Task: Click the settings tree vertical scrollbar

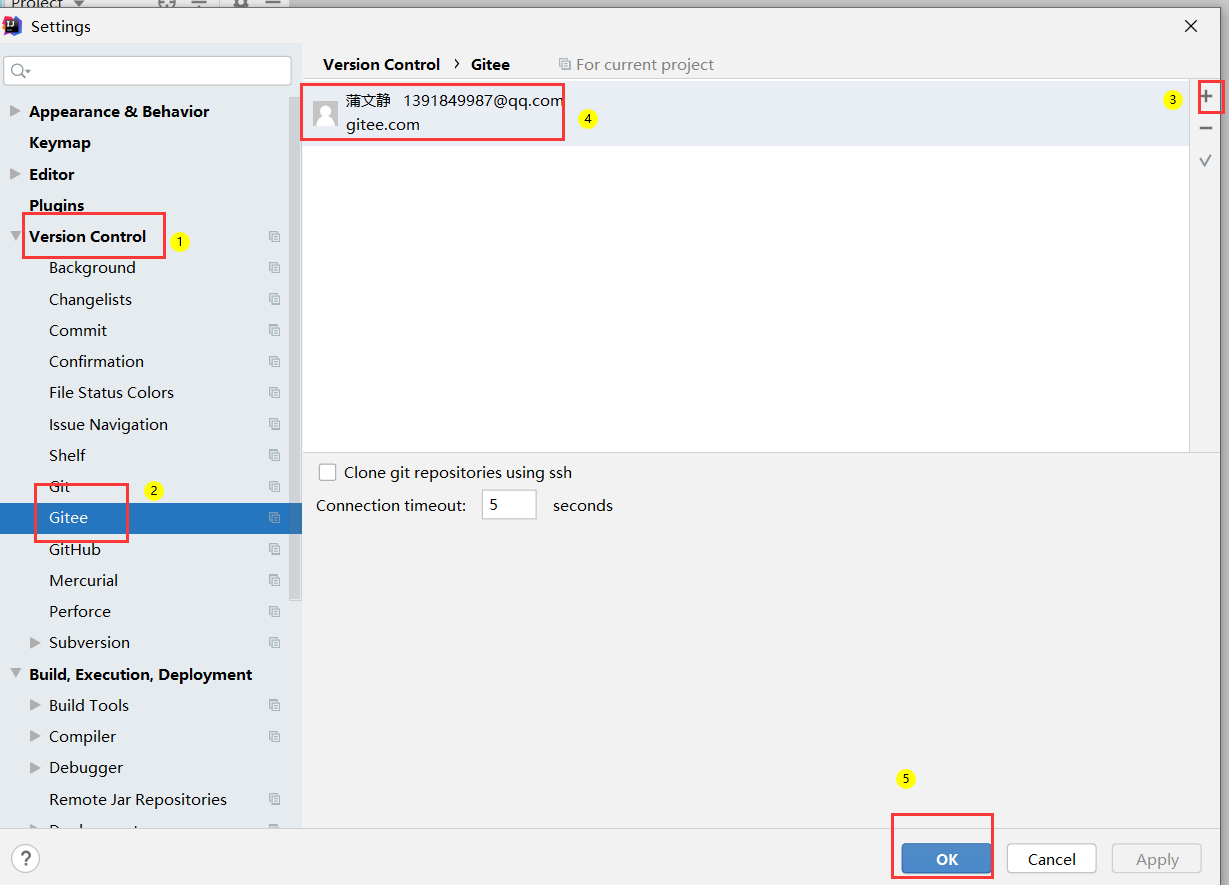Action: coord(295,350)
